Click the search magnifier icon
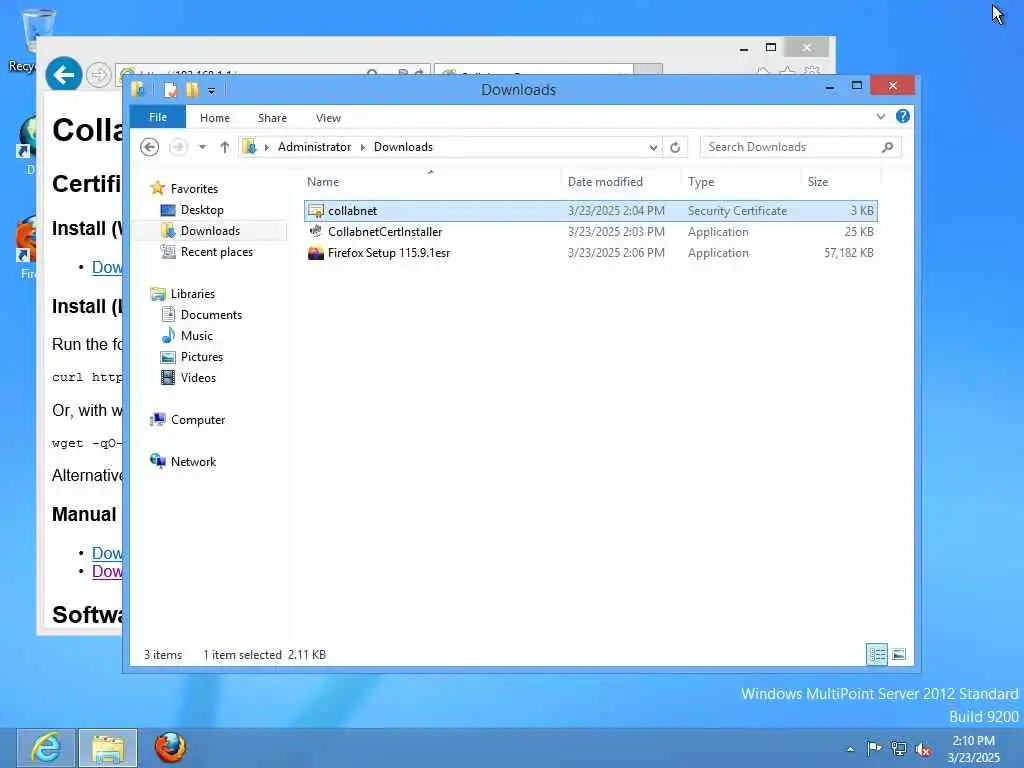The width and height of the screenshot is (1024, 768). pos(887,147)
